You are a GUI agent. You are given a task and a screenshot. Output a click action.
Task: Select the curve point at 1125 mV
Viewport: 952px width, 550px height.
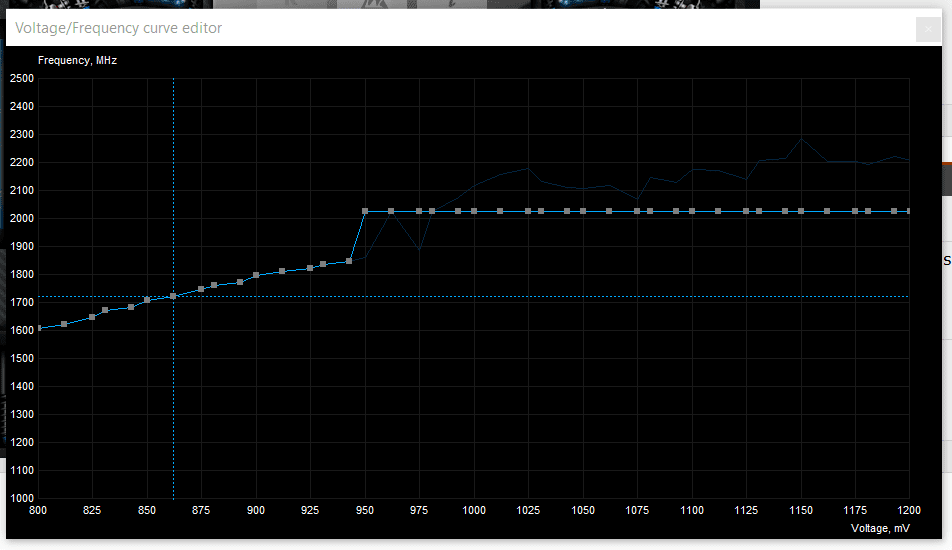746,211
